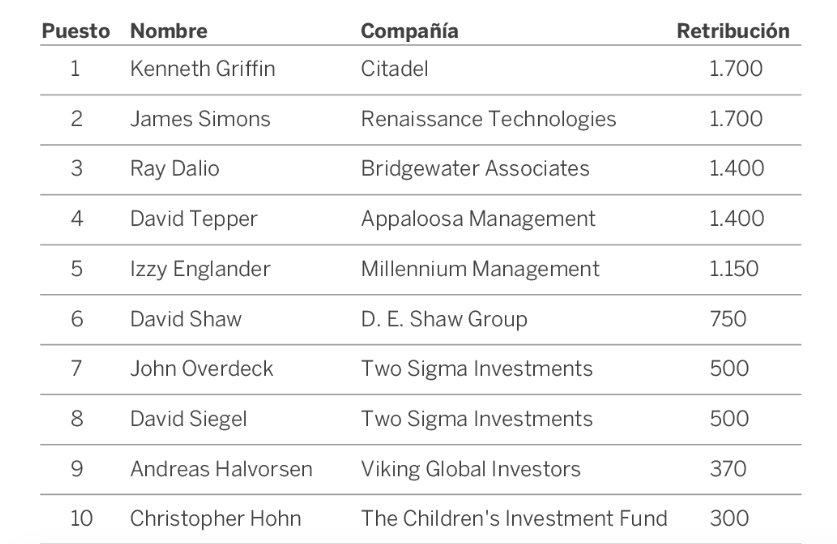Viewport: 837px width, 544px height.
Task: Click the Nombre column header
Action: click(x=168, y=31)
